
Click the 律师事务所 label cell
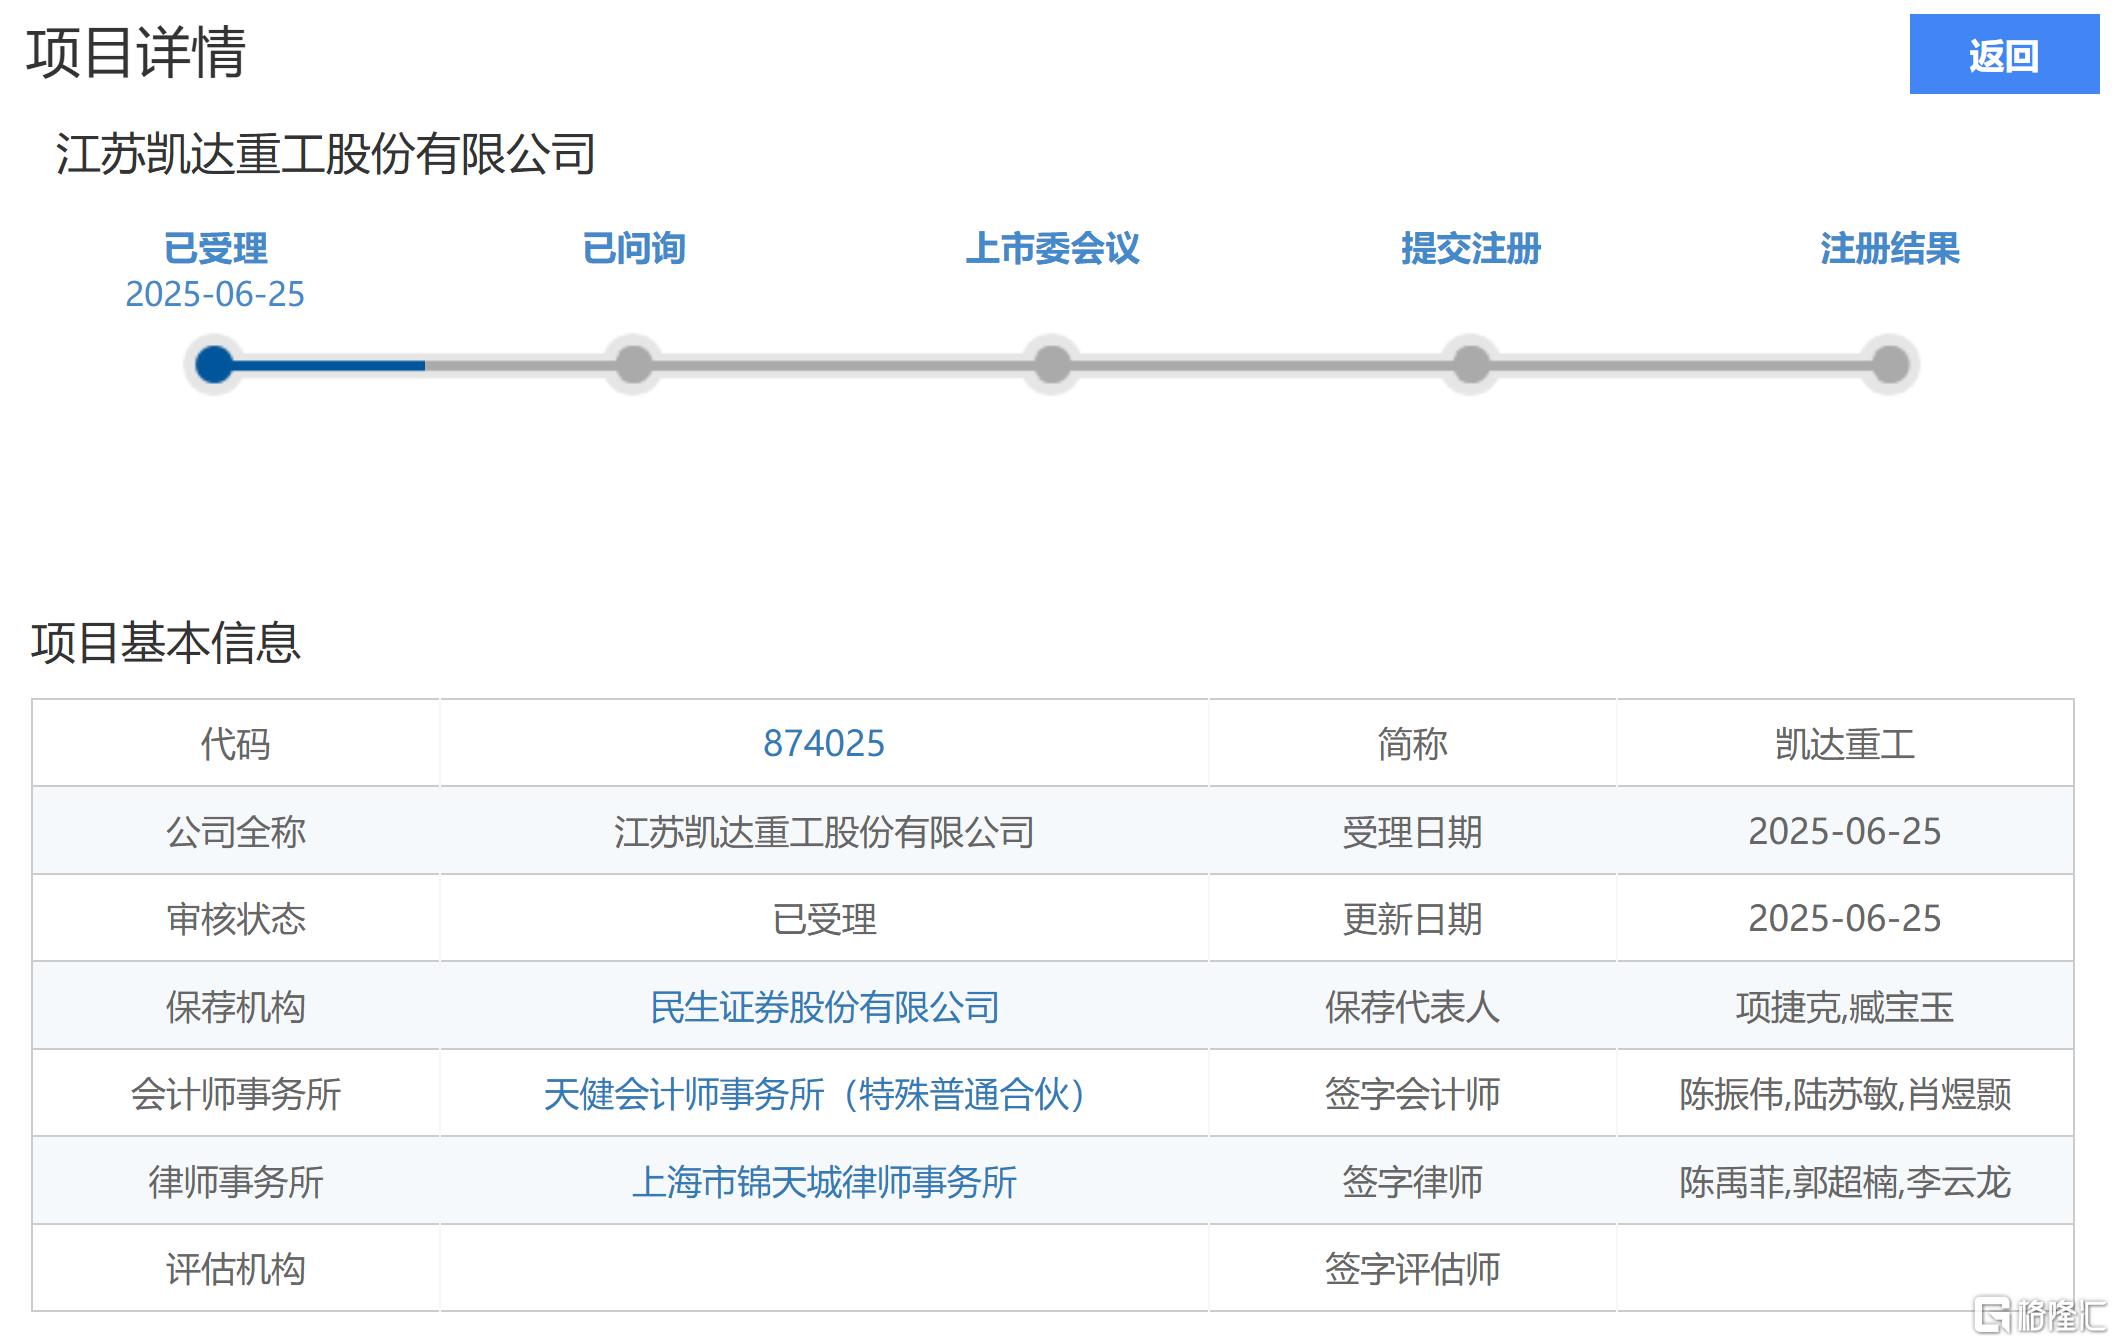tap(236, 1181)
